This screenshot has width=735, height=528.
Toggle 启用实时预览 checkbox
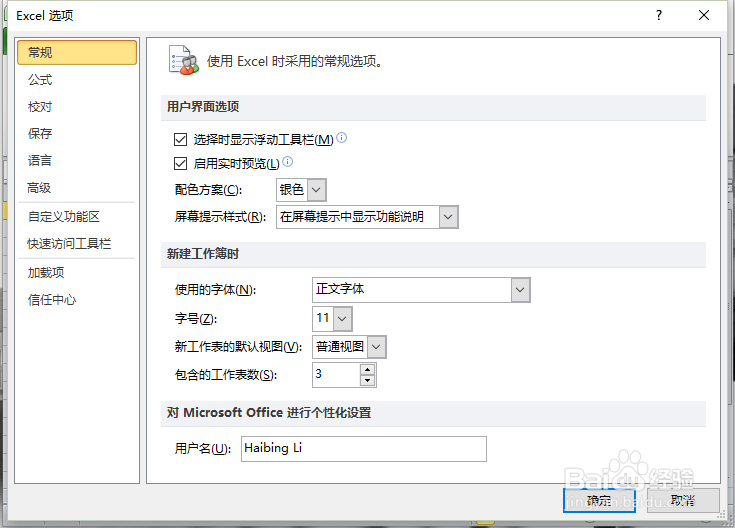[x=180, y=163]
